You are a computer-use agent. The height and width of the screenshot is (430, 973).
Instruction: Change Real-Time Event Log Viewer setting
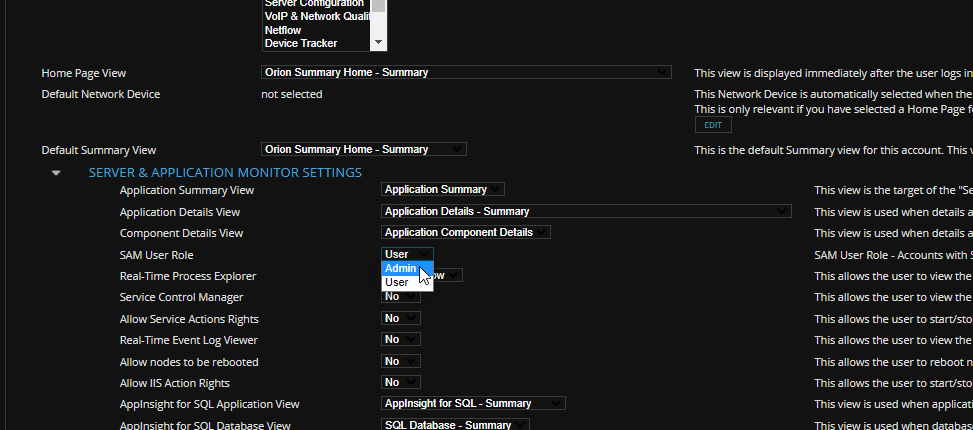[x=401, y=339]
